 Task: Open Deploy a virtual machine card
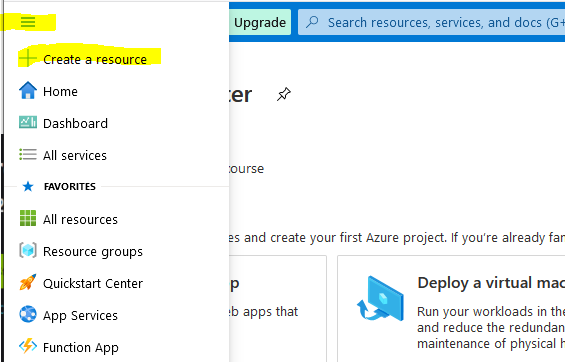click(451, 309)
